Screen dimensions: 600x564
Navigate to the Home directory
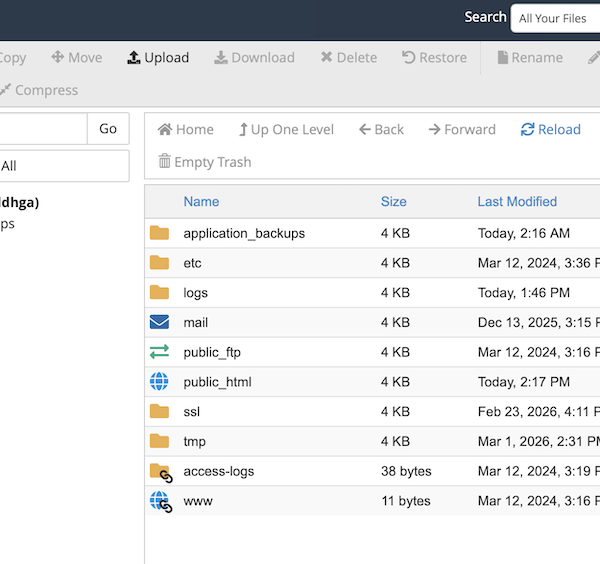point(186,129)
